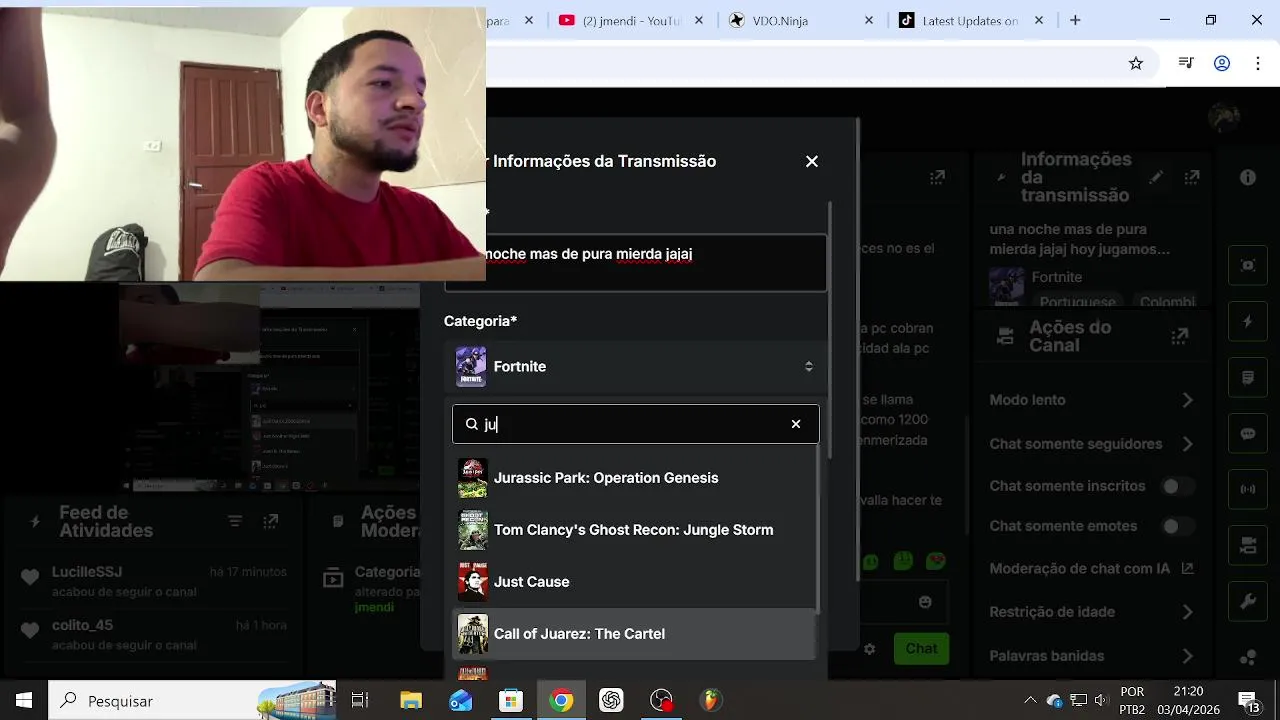Click the colito_45 follower entry
The height and width of the screenshot is (720, 1280).
(x=152, y=634)
